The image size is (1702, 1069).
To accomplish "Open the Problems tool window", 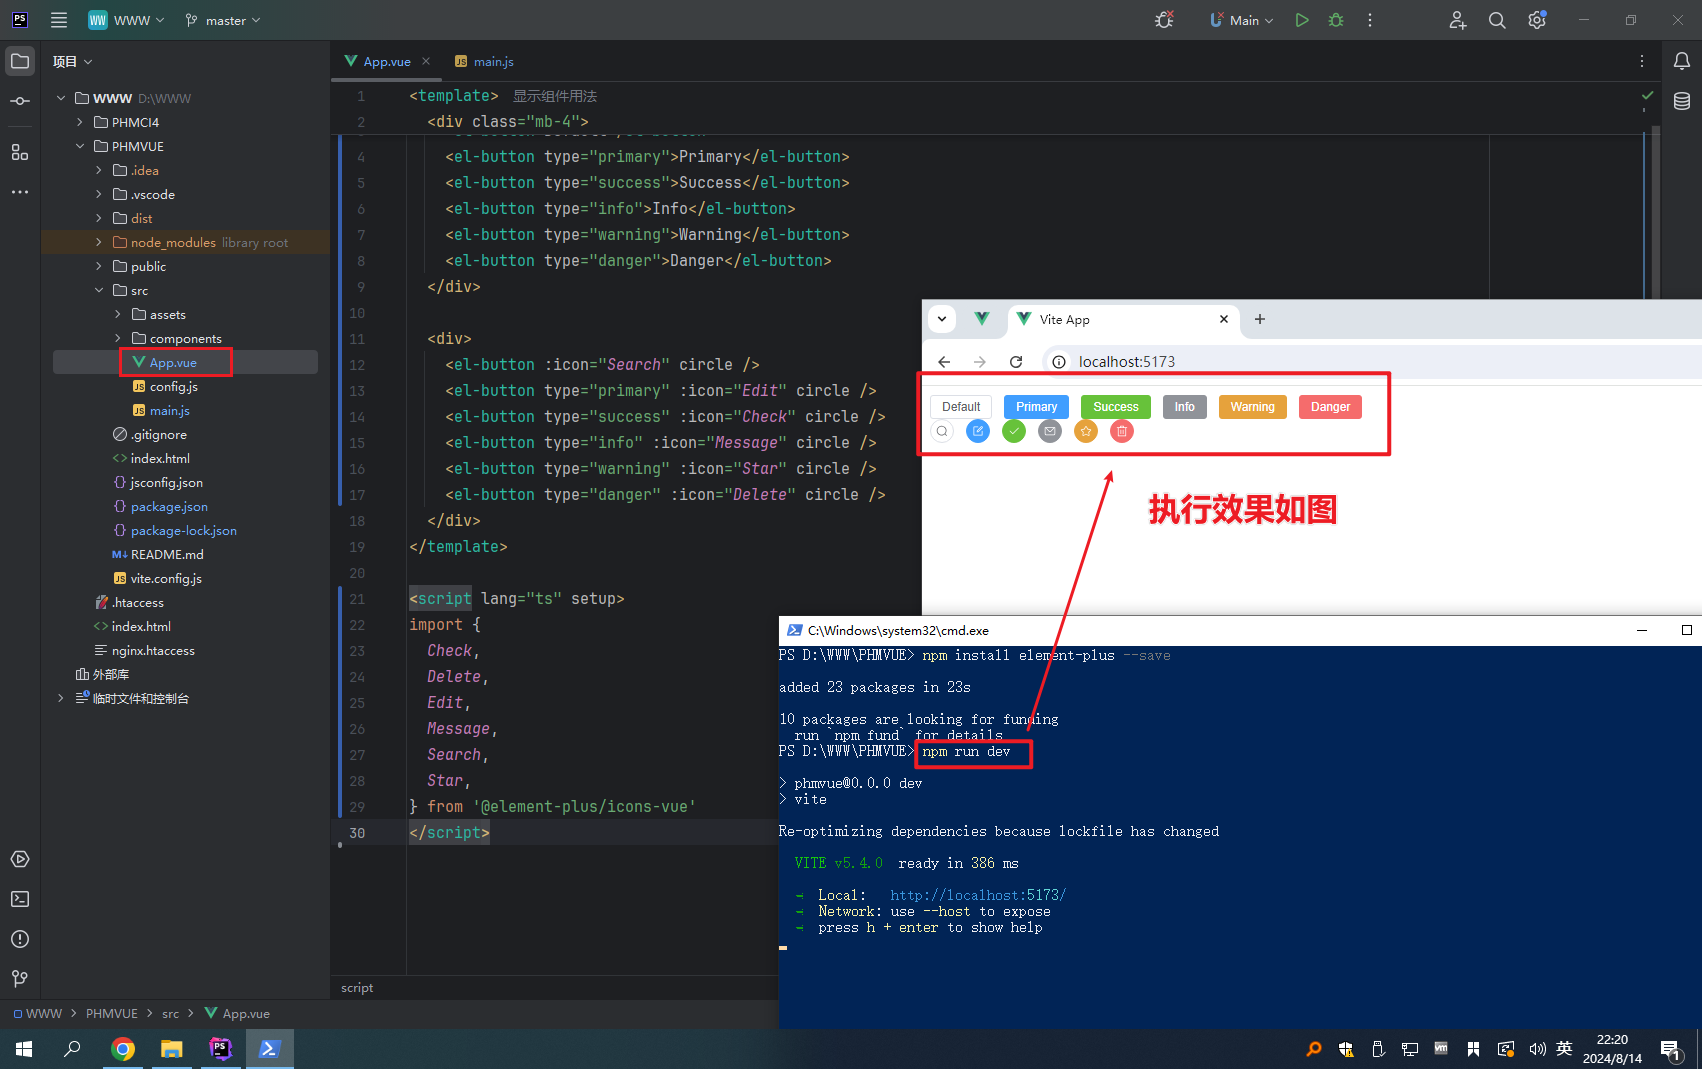I will [20, 939].
